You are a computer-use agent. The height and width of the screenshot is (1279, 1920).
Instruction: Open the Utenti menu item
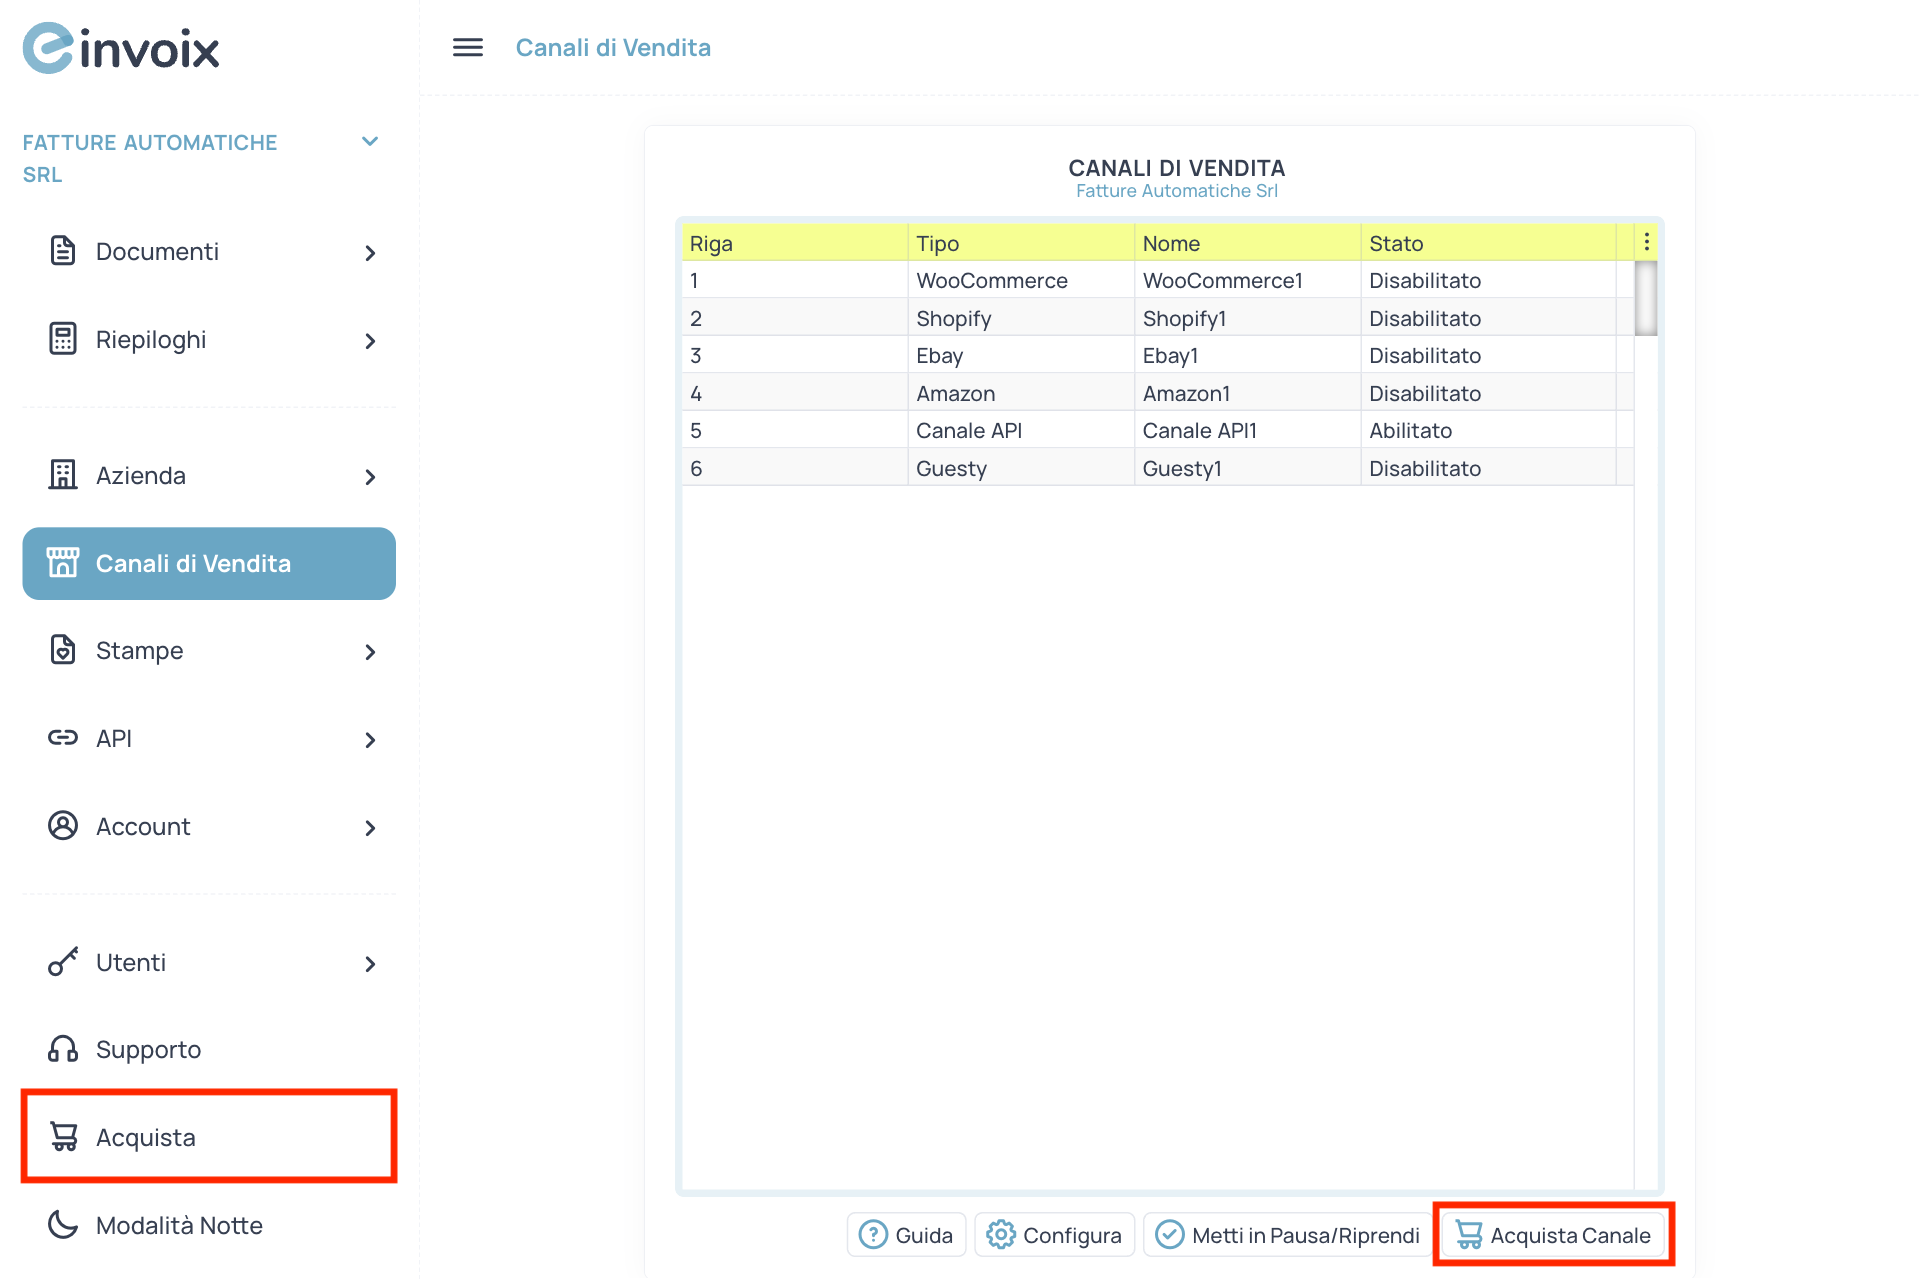pyautogui.click(x=131, y=963)
